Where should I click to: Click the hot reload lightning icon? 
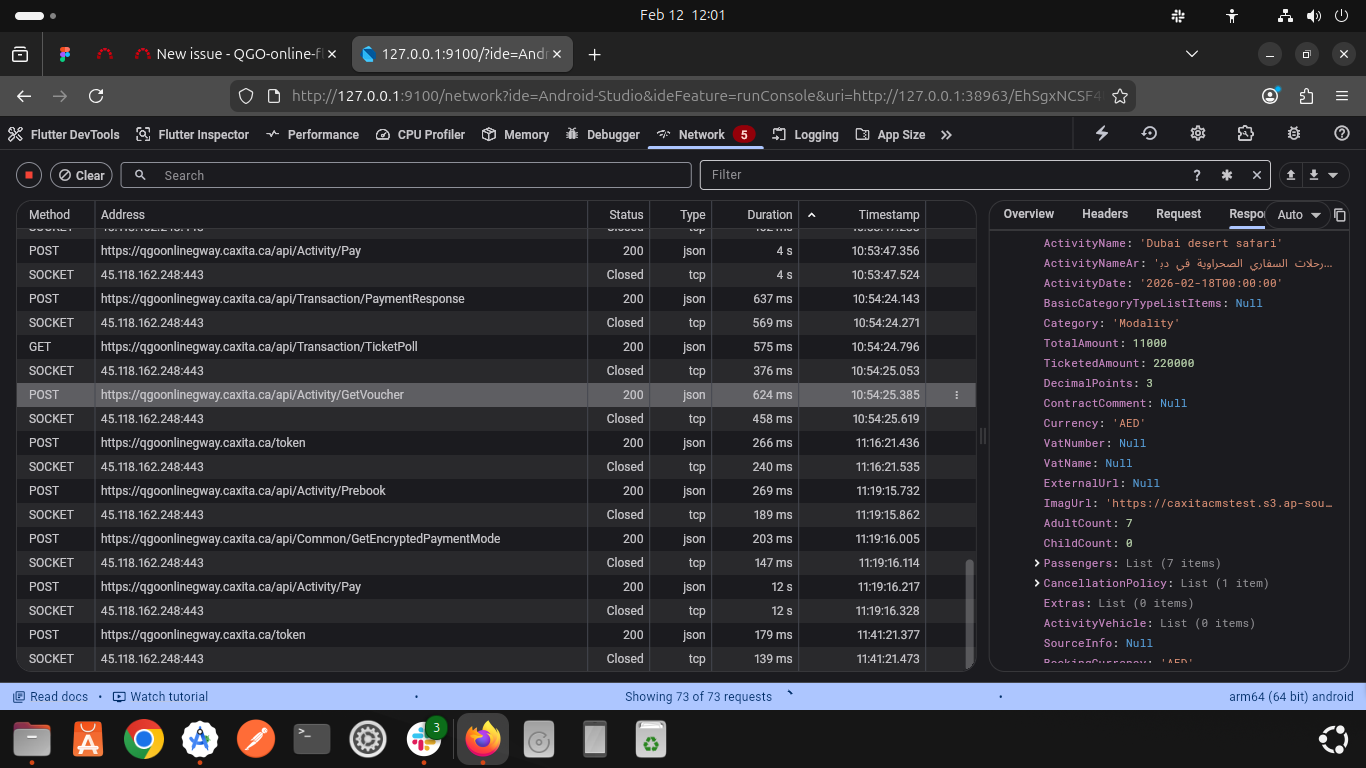[1102, 134]
